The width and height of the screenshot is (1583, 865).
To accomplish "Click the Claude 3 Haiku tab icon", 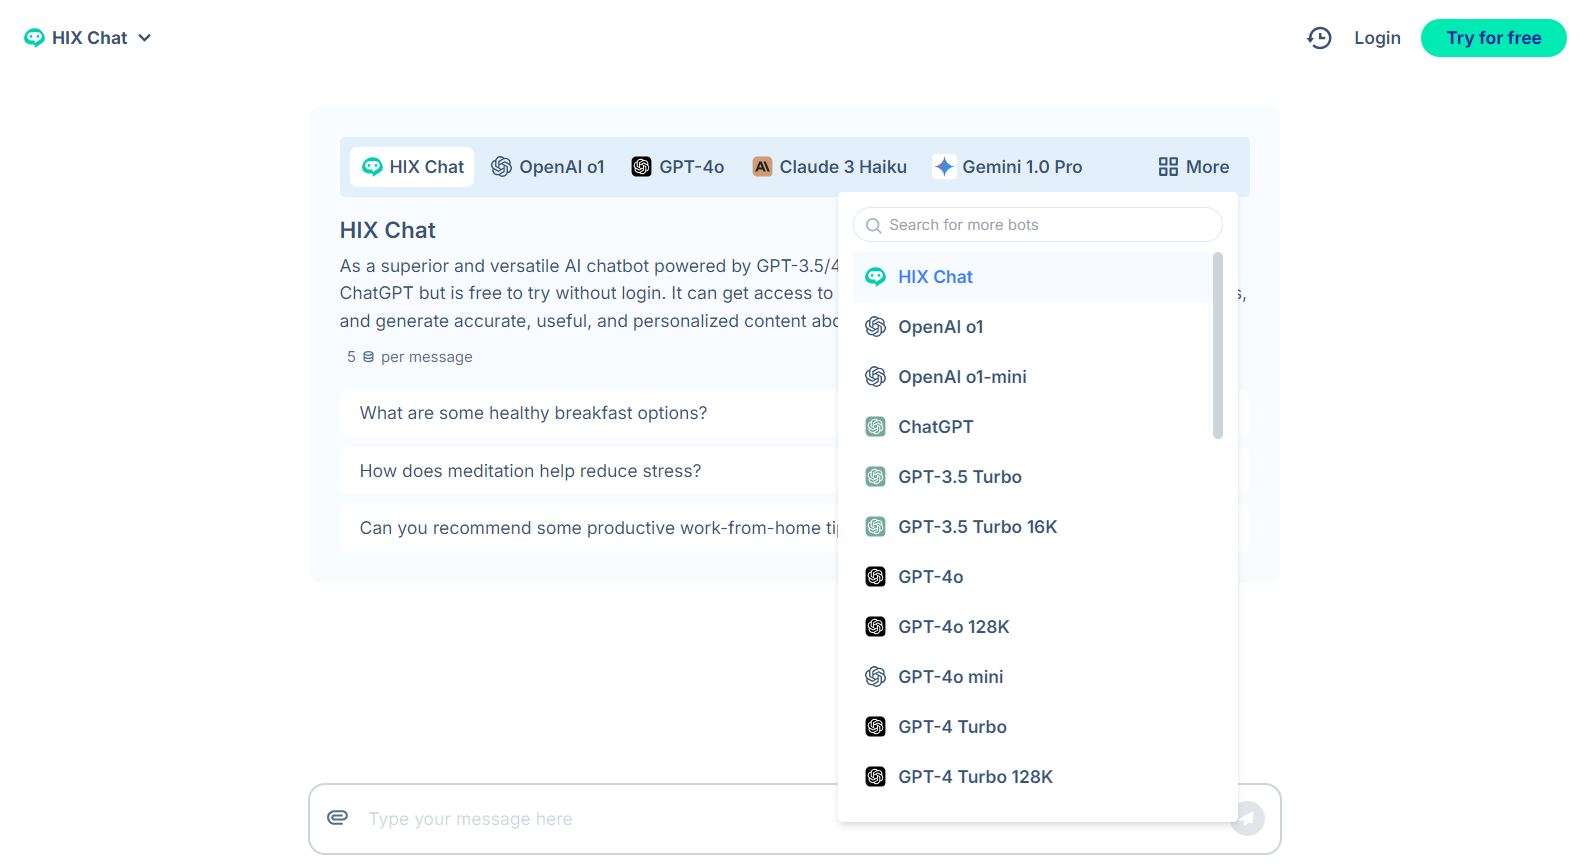I will pos(762,167).
